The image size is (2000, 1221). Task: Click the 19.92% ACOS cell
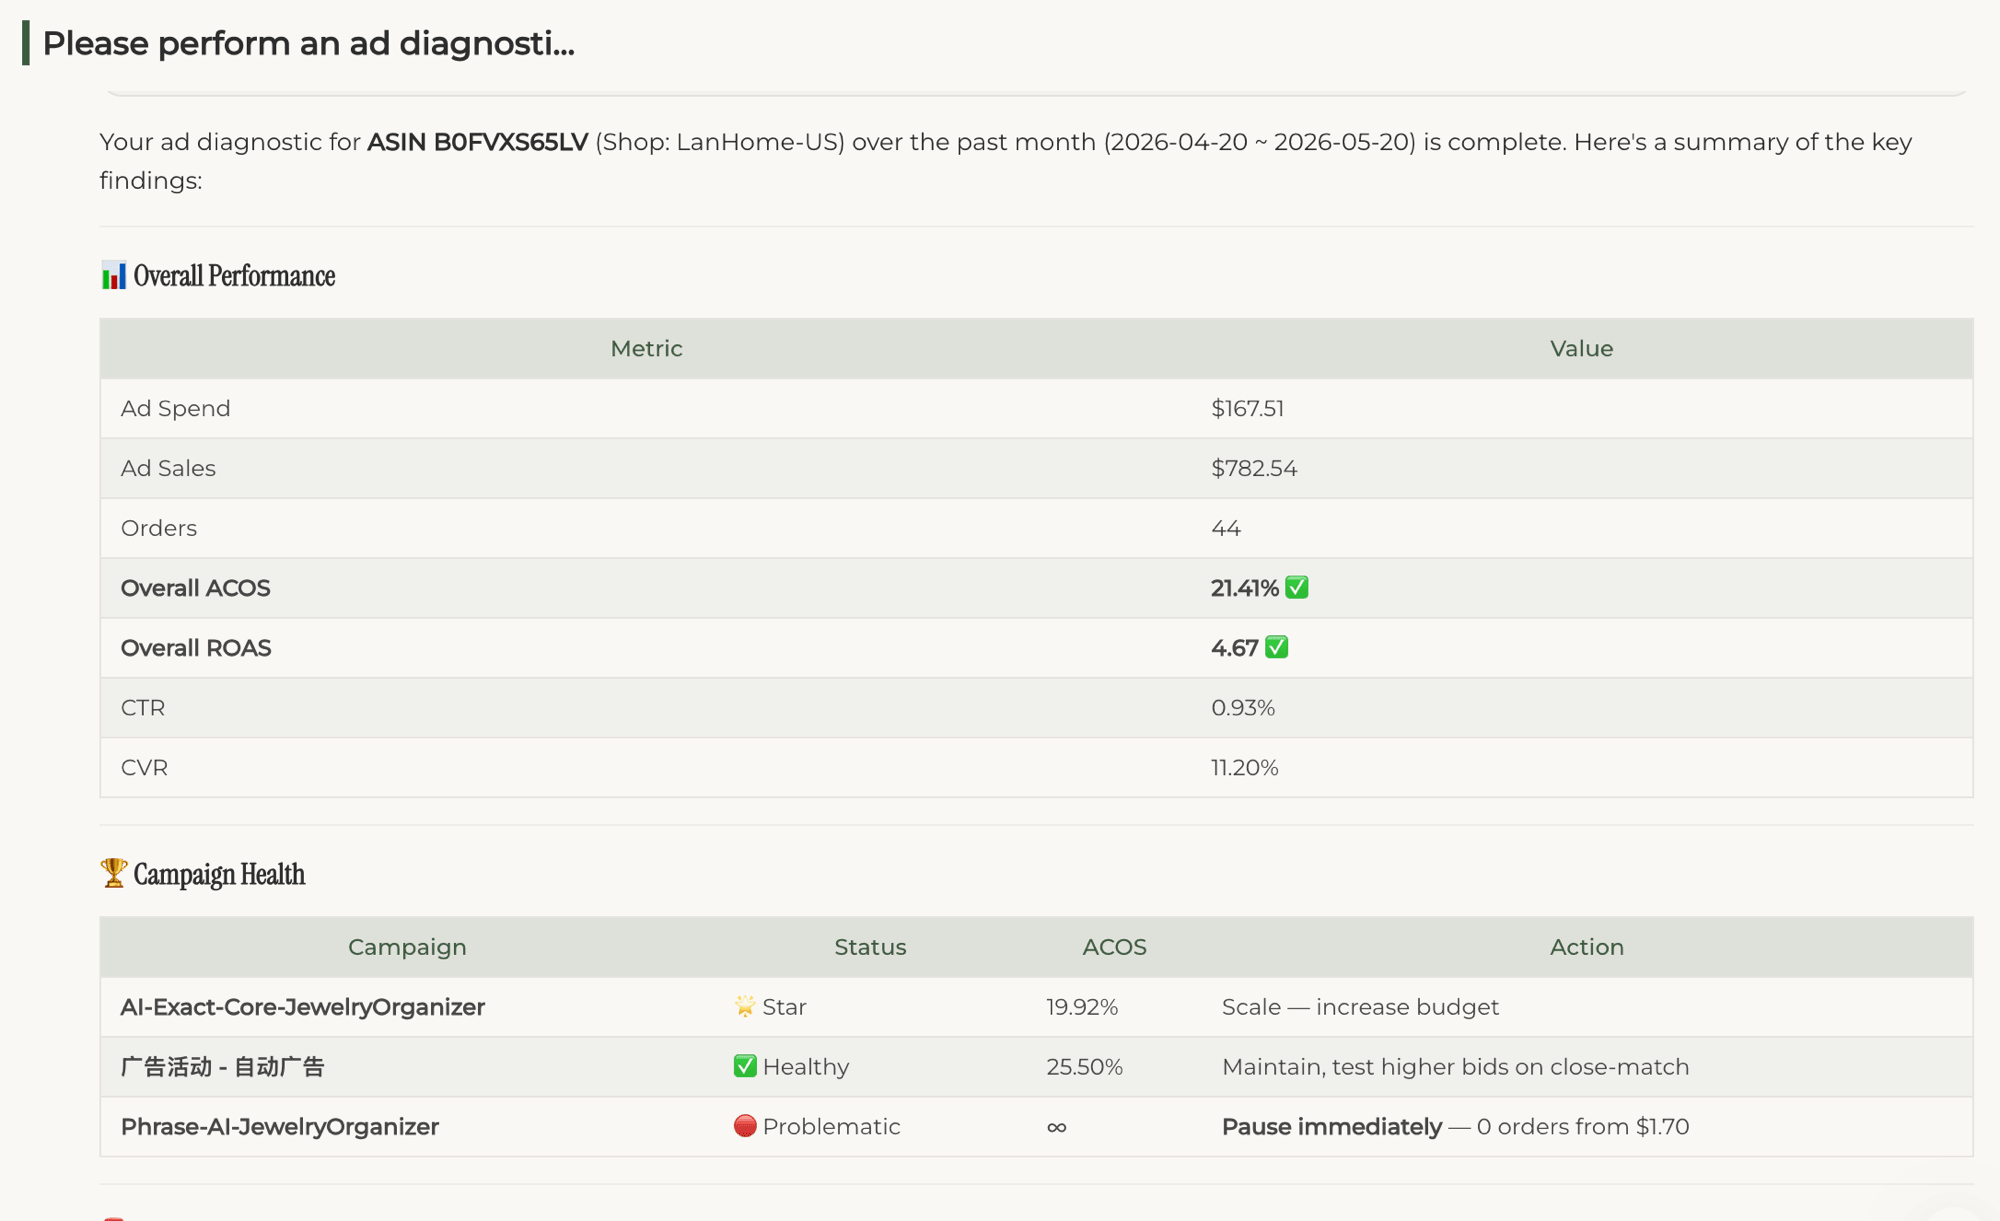point(1082,1007)
